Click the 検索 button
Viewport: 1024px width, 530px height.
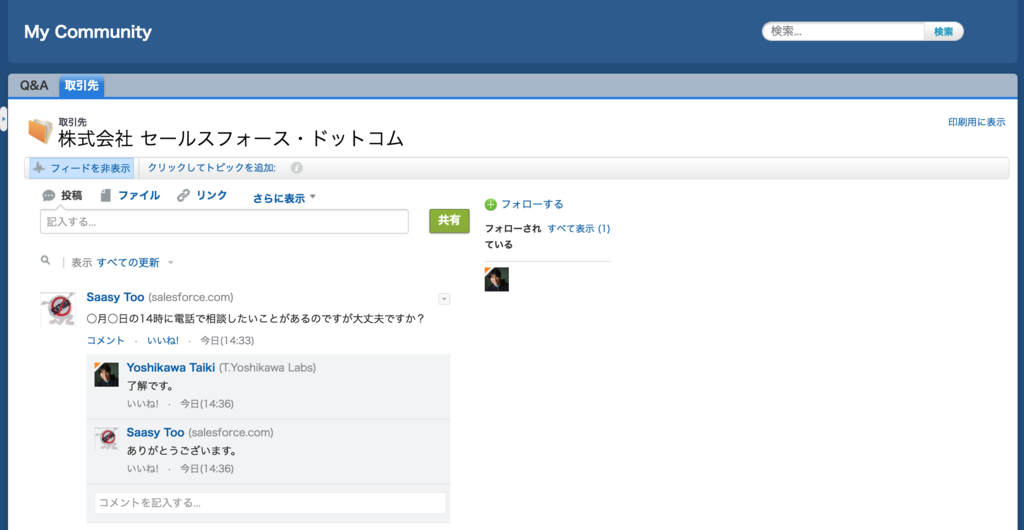pos(943,31)
